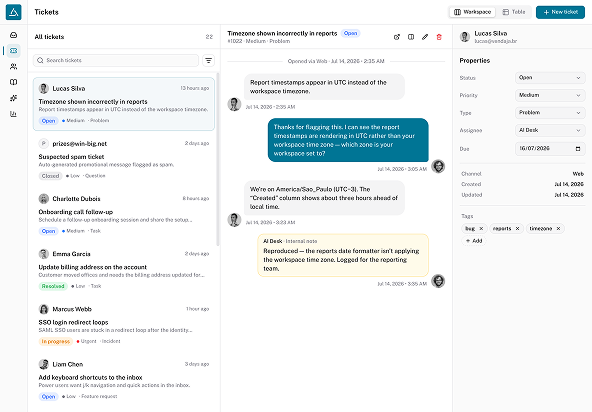Click the ticket list scrollbar

point(217,159)
